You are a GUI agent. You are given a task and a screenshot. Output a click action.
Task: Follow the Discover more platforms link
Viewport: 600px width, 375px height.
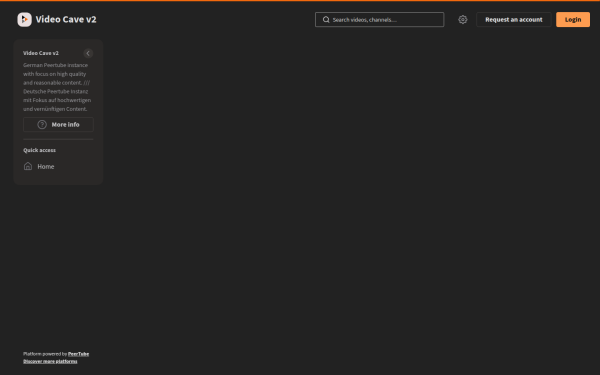pos(50,361)
